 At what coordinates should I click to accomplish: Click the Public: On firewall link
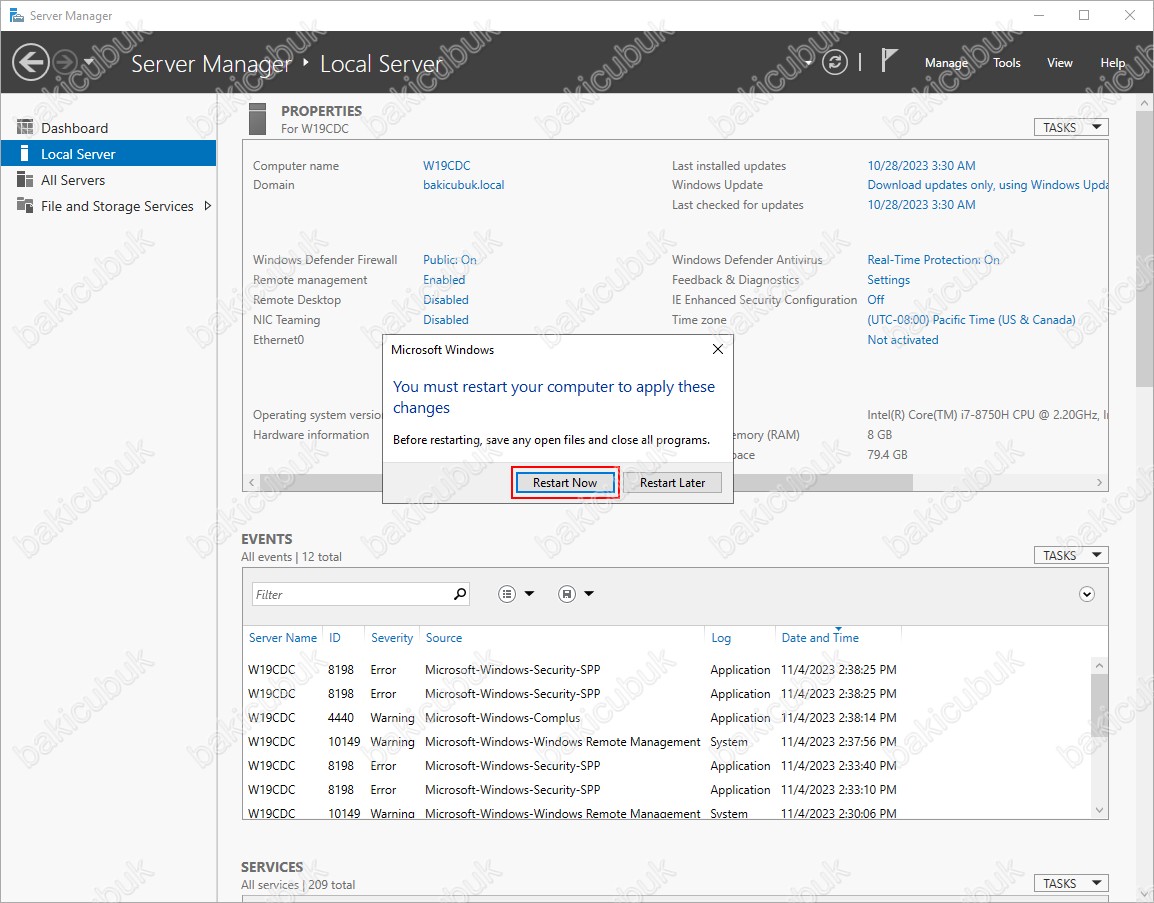pyautogui.click(x=450, y=260)
